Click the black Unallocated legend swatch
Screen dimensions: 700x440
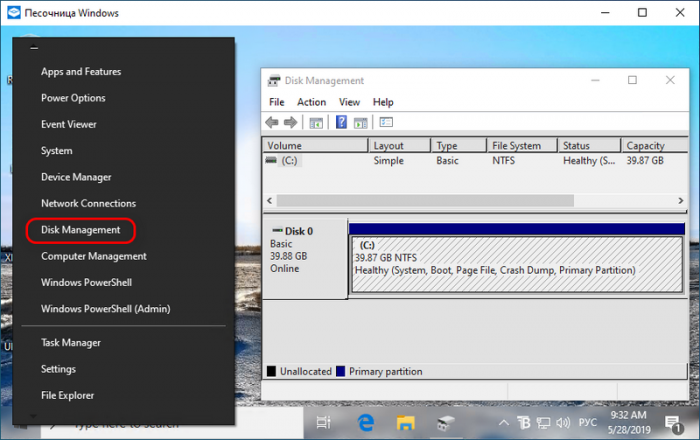click(x=271, y=371)
